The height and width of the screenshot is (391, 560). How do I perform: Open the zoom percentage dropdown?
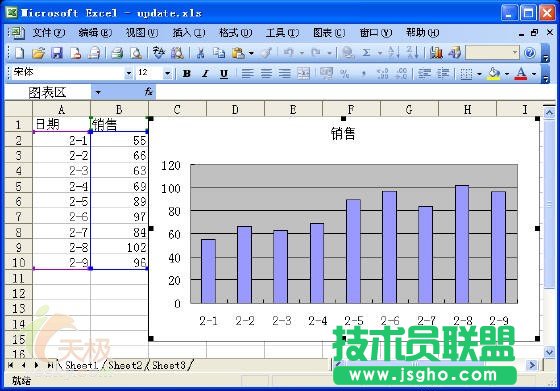point(515,52)
